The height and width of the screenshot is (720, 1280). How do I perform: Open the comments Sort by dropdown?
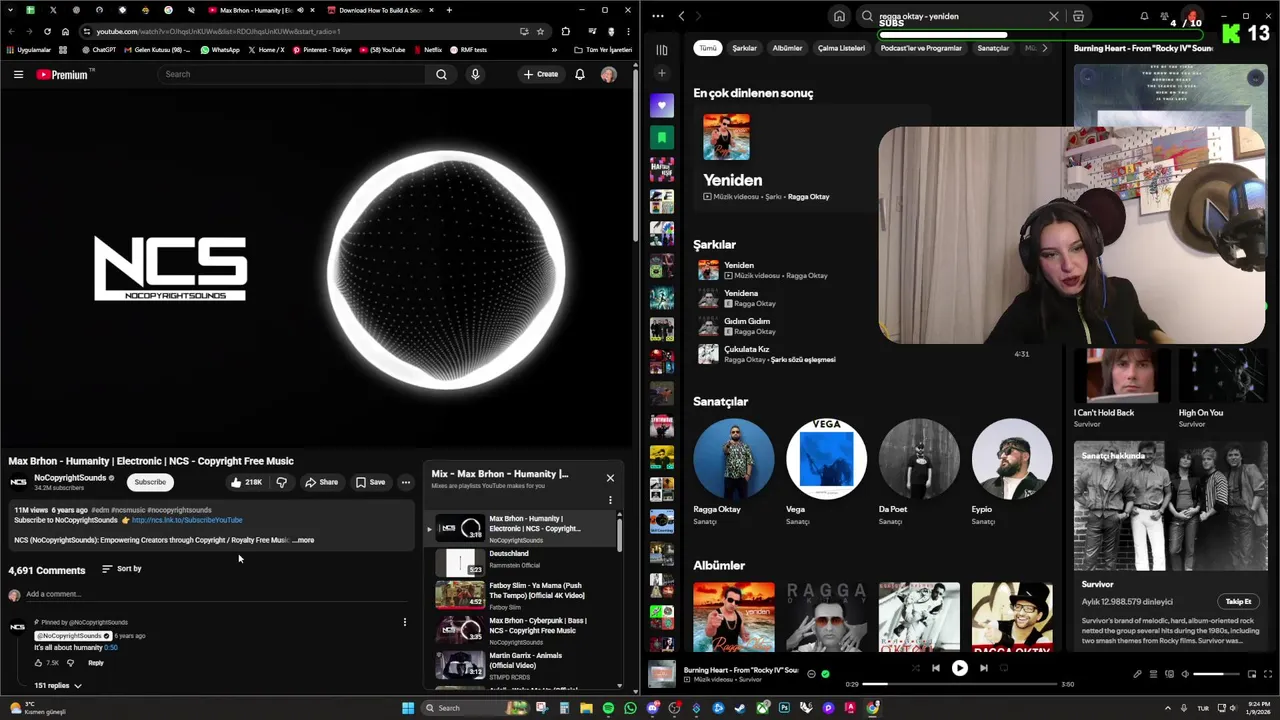(121, 569)
